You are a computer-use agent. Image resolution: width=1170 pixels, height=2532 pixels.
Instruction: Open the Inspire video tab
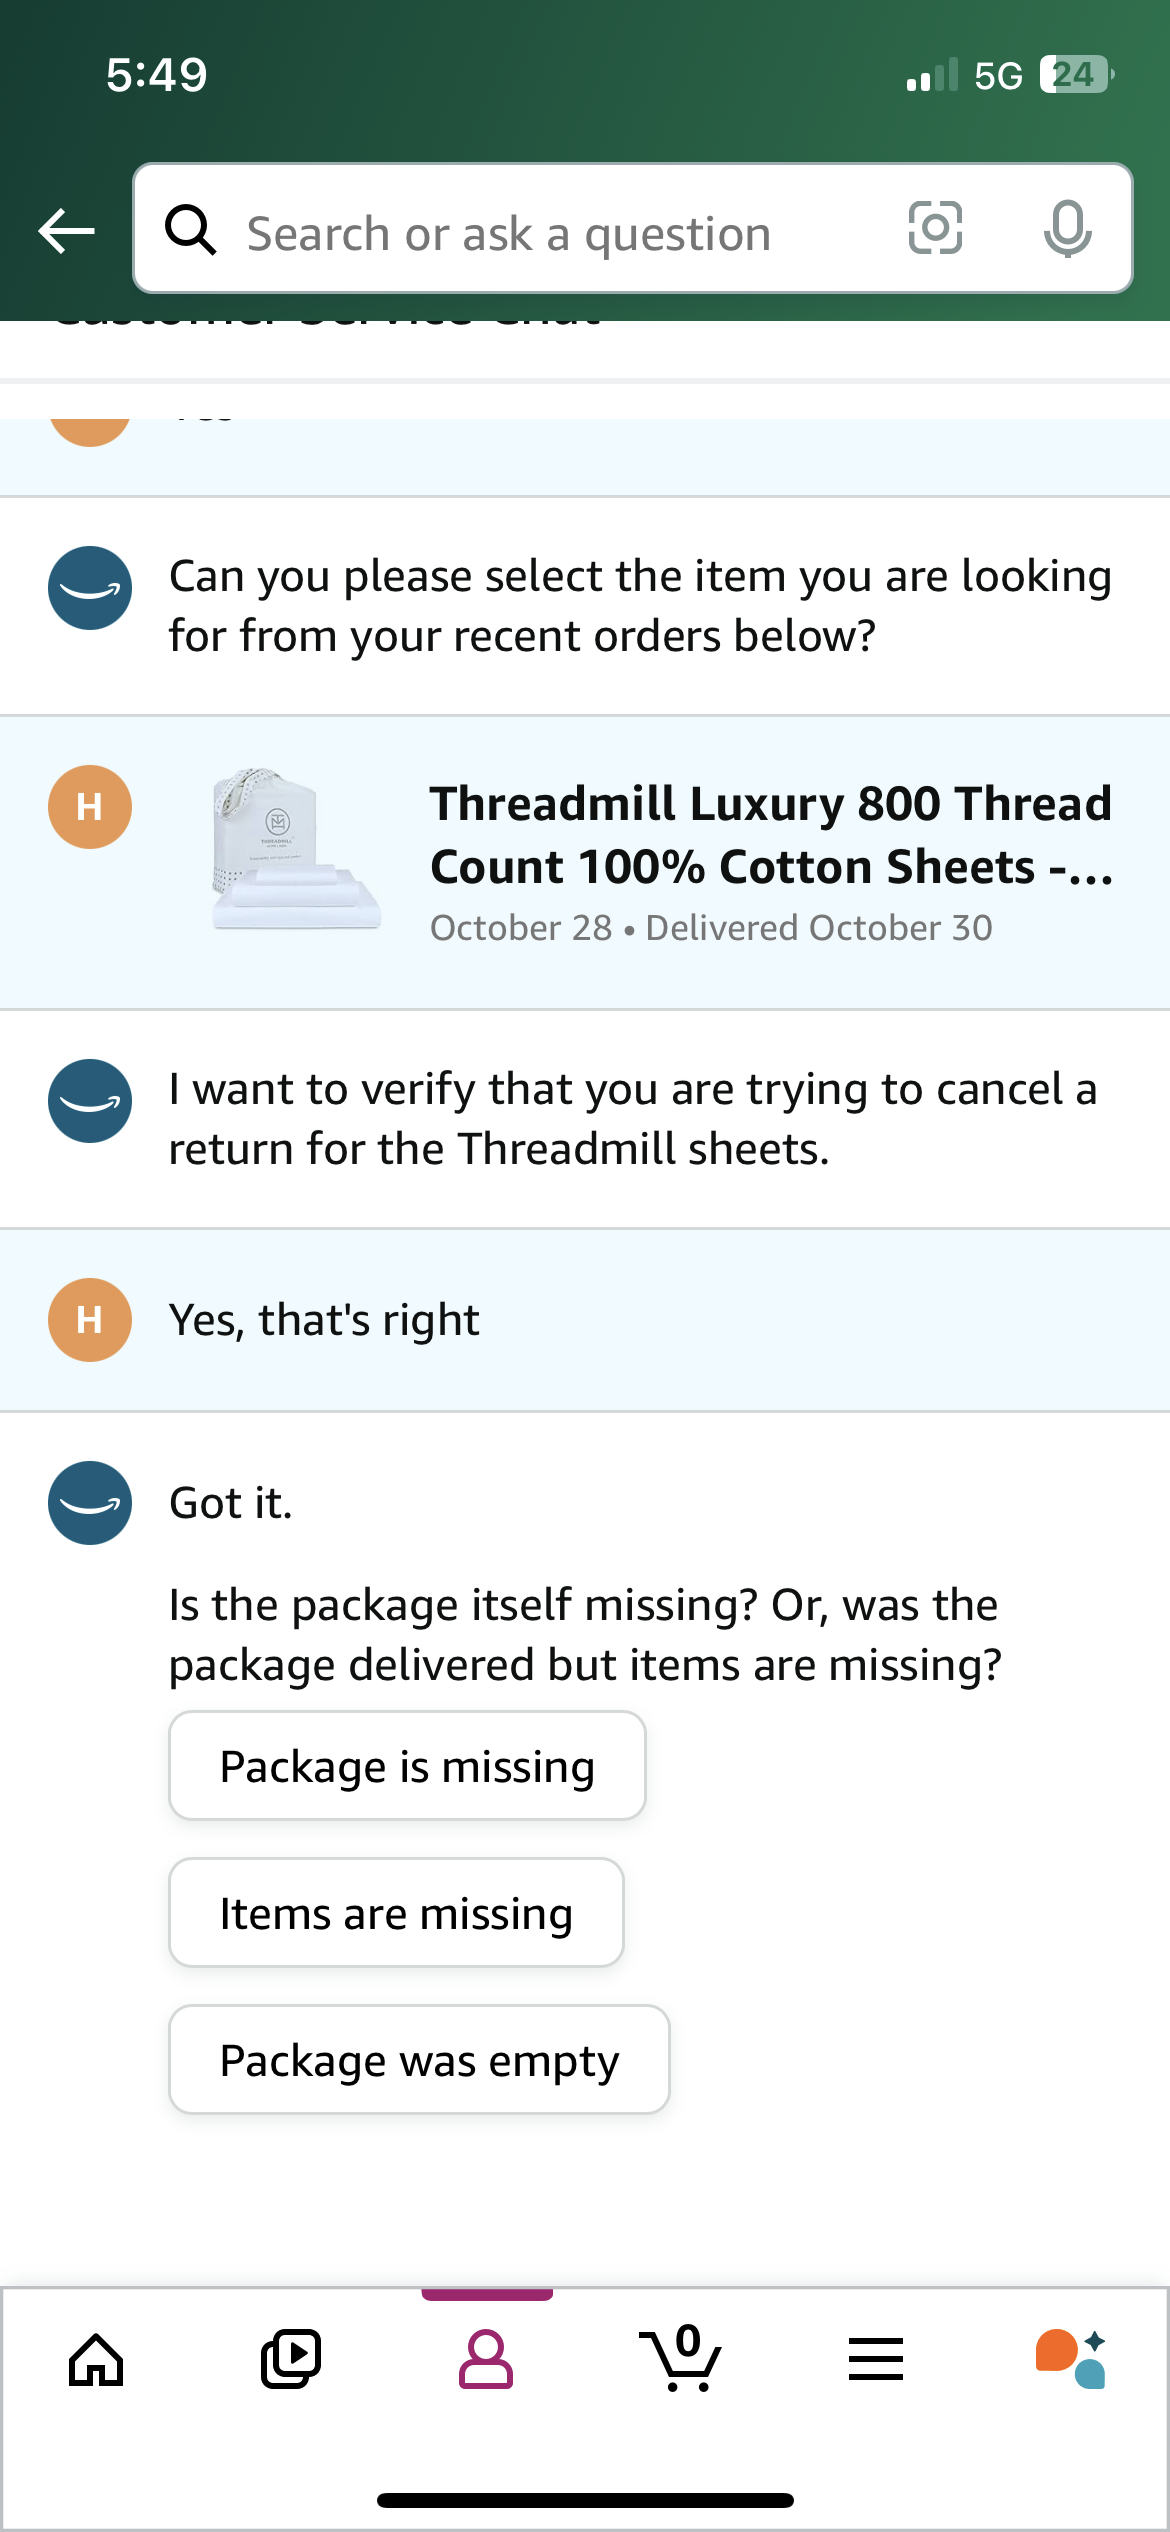(x=291, y=2360)
